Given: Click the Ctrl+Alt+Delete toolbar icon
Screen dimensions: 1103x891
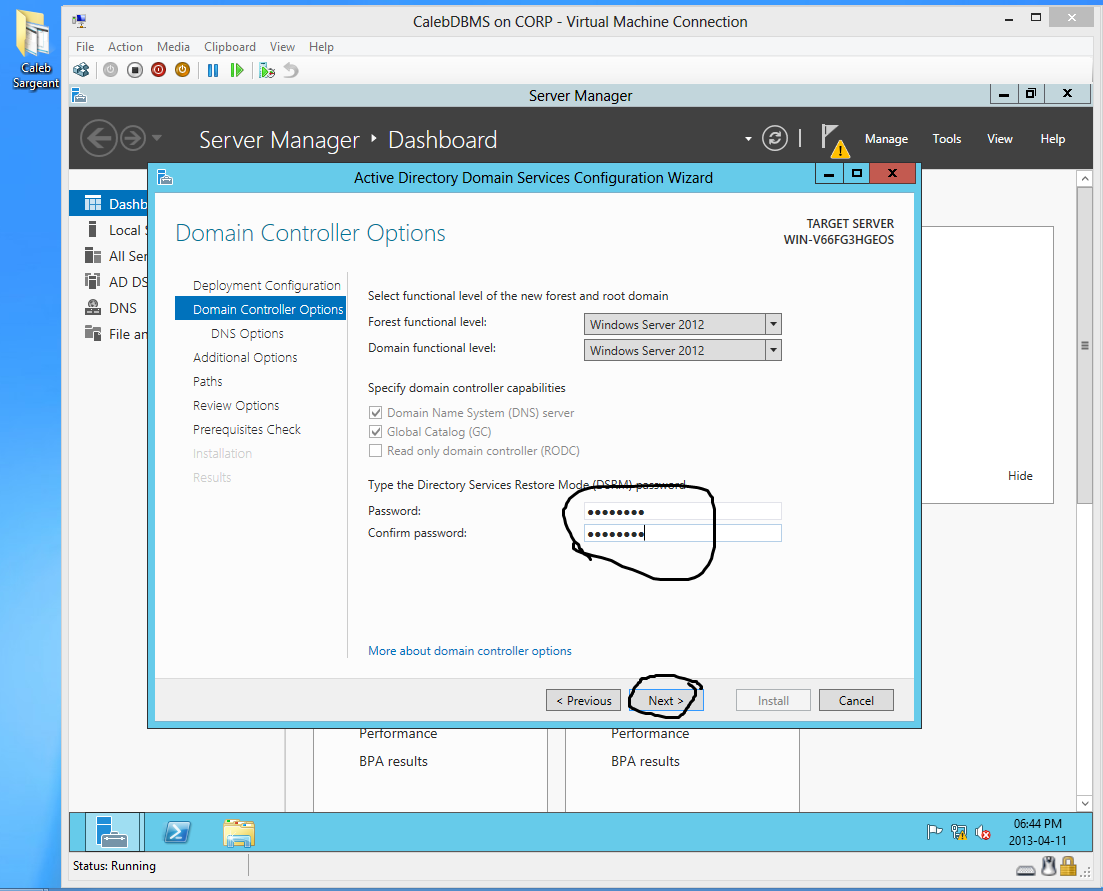Looking at the screenshot, I should pos(82,70).
